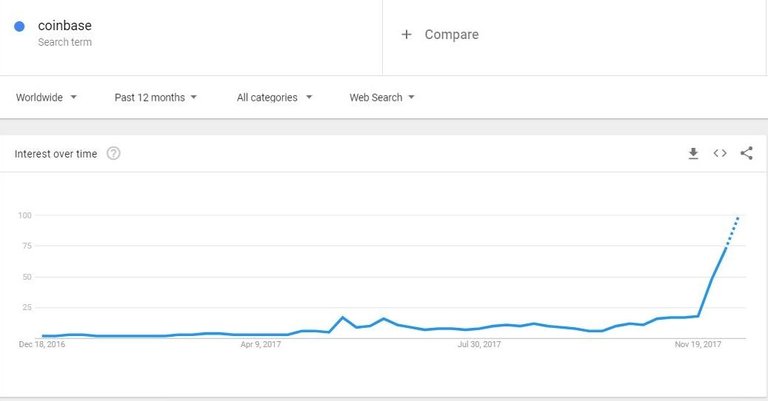This screenshot has height=401, width=768.
Task: Click the Dec 18, 2016 axis label
Action: pyautogui.click(x=42, y=344)
